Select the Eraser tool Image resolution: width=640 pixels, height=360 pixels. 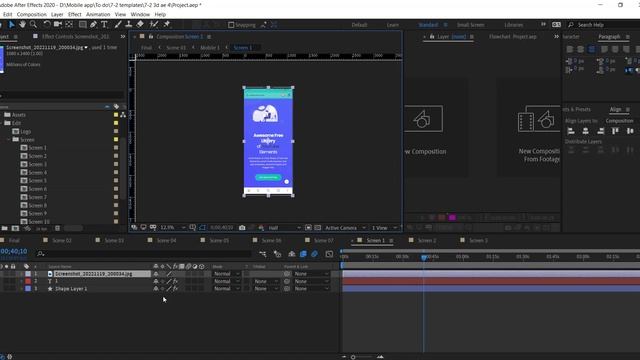pos(140,25)
